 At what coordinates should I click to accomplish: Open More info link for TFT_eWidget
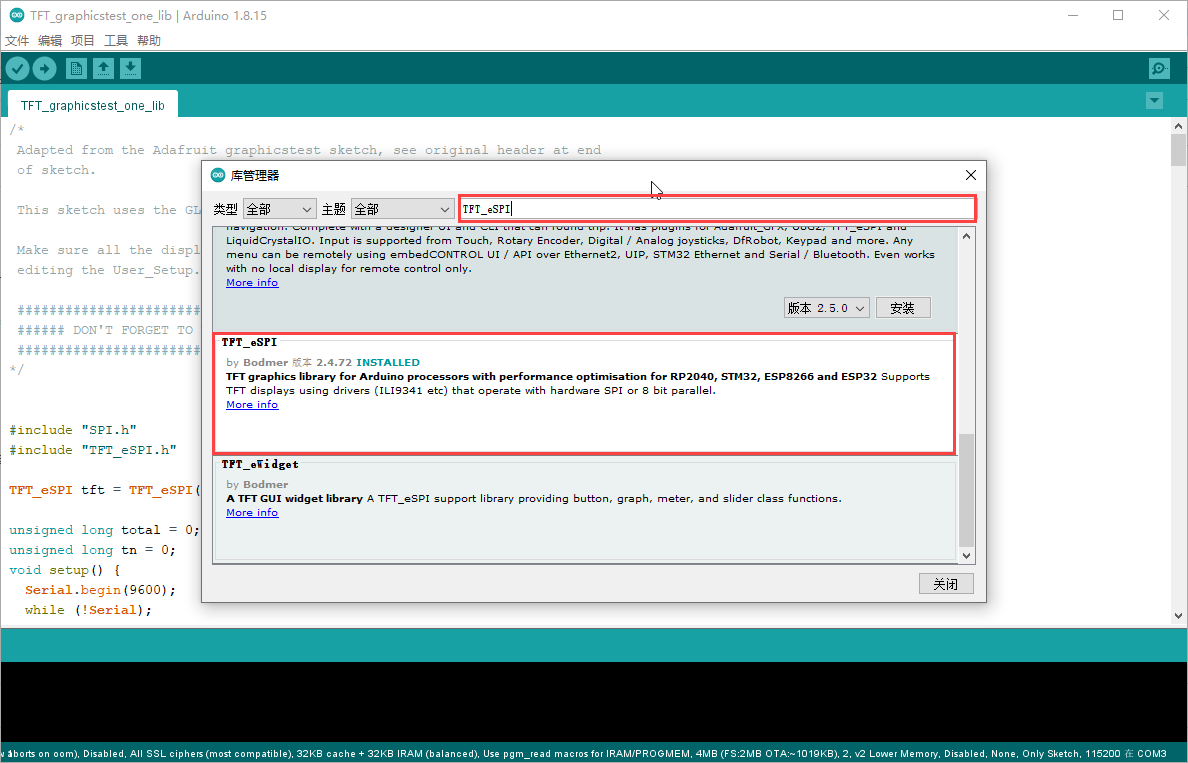252,513
